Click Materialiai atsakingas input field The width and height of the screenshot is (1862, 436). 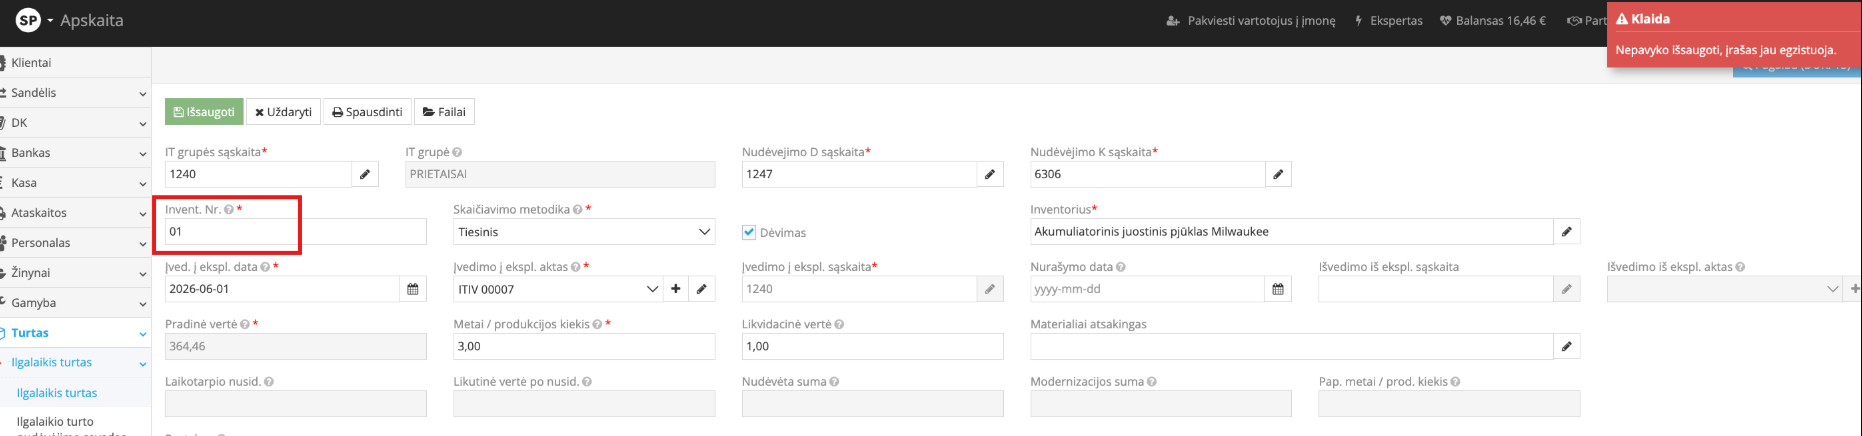[1292, 347]
